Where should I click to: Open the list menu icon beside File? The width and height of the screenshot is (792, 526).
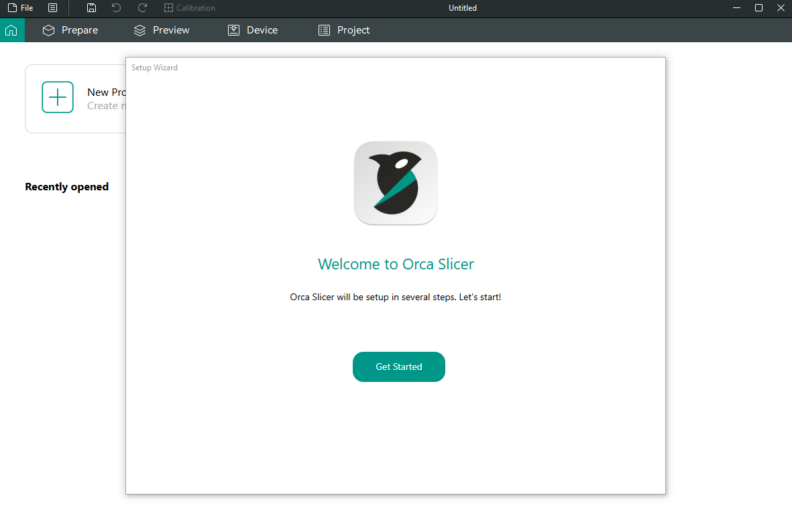tap(53, 8)
